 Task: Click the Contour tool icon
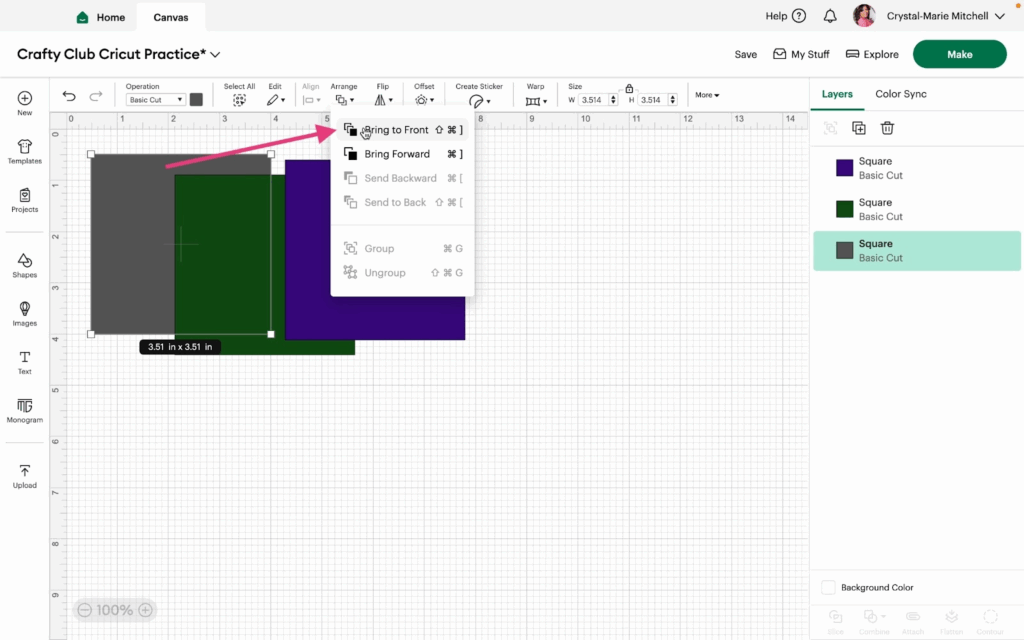click(990, 616)
